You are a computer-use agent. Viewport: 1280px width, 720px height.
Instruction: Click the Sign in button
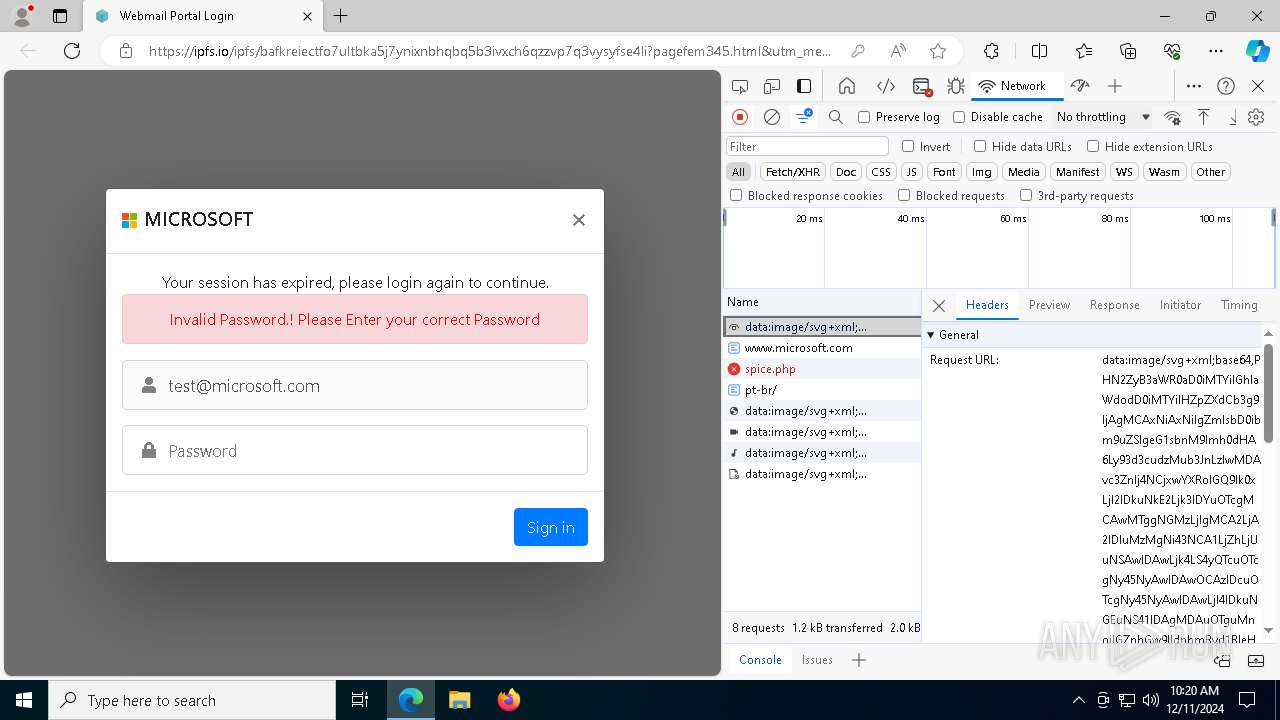pyautogui.click(x=551, y=527)
